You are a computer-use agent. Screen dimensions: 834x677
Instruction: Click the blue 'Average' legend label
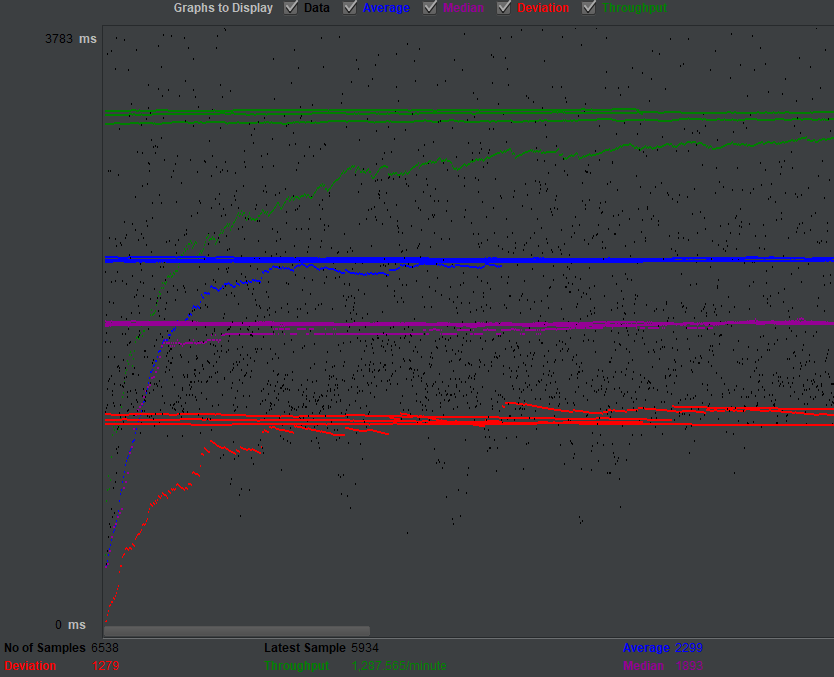coord(386,8)
